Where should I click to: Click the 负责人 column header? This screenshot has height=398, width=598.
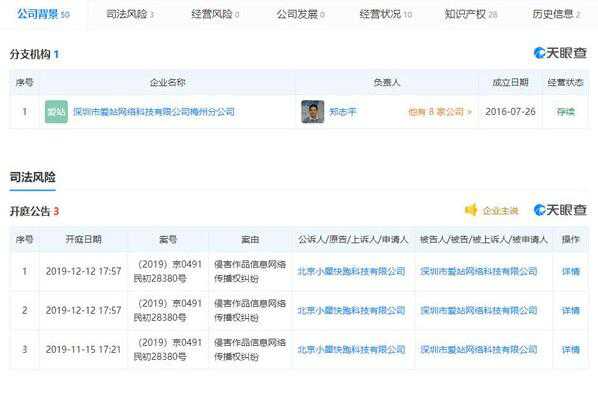[x=387, y=82]
